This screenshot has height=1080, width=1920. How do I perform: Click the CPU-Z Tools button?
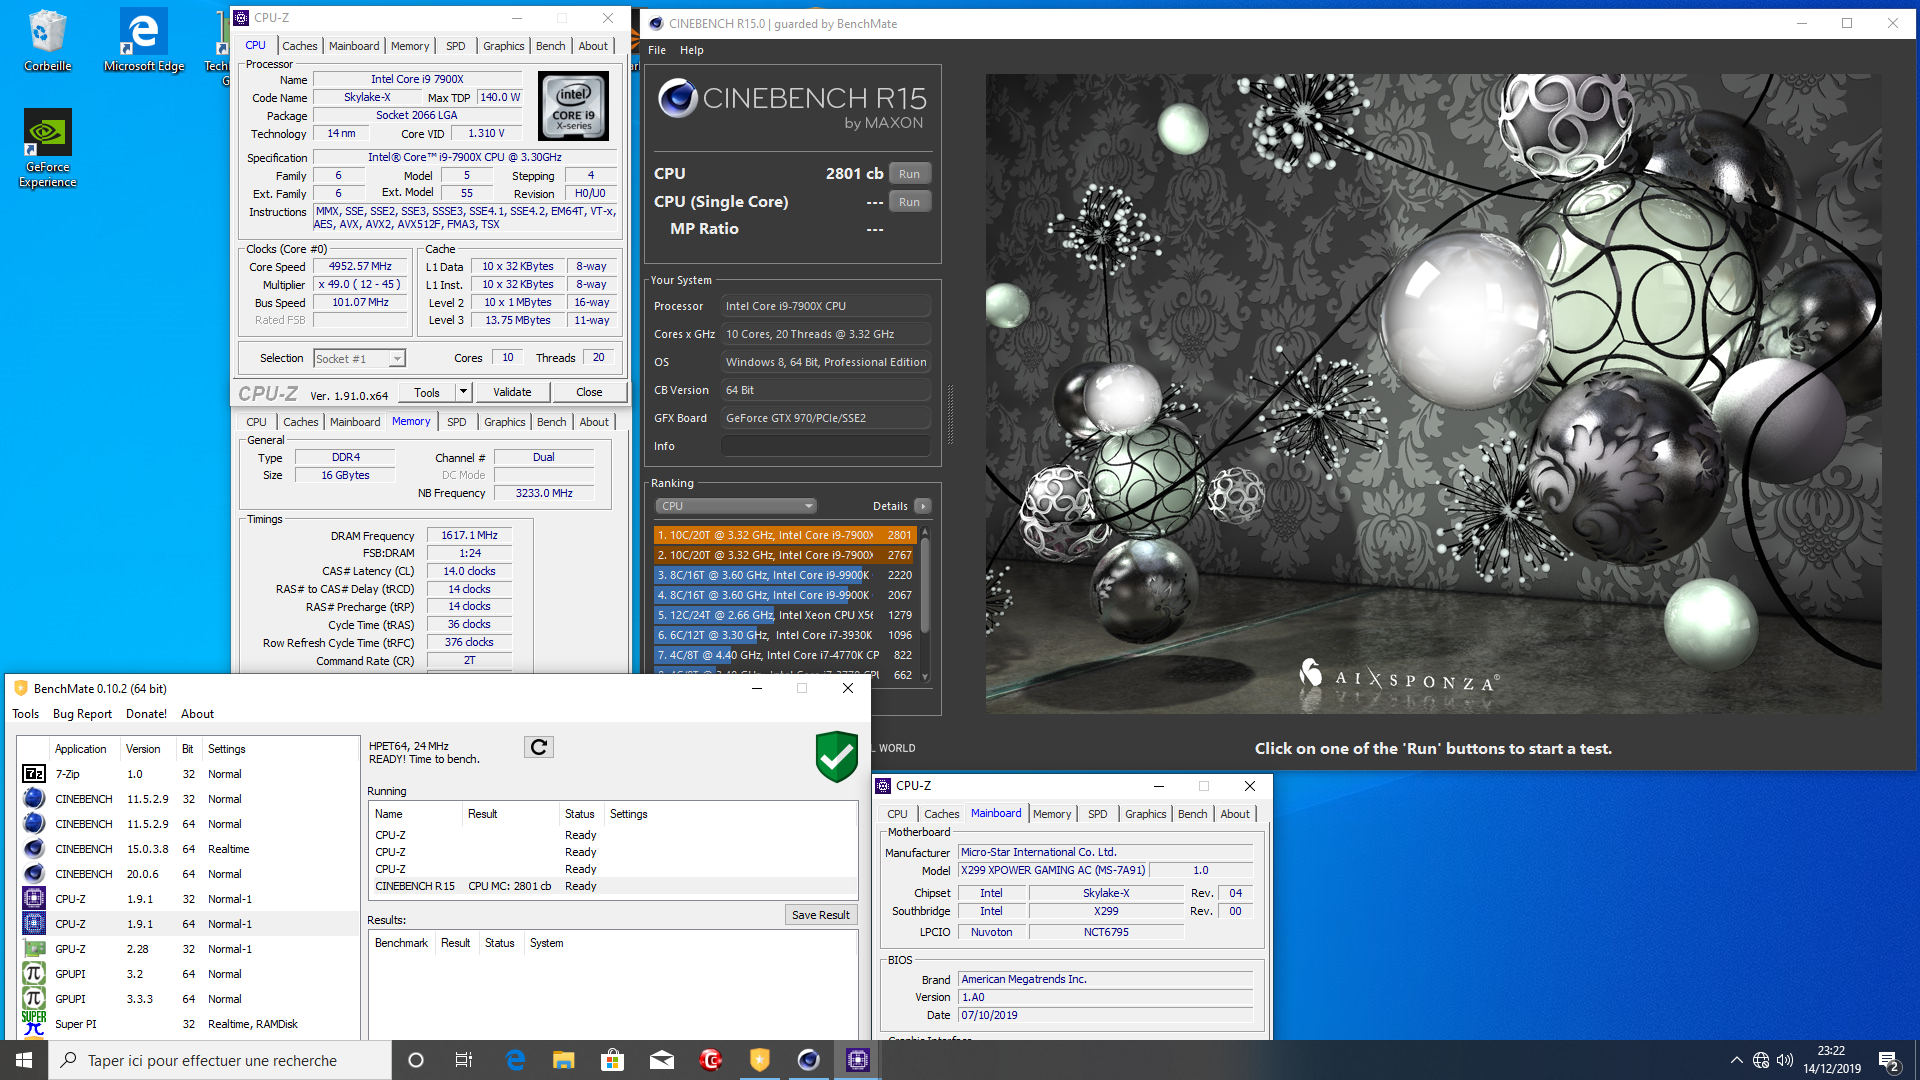(x=427, y=392)
